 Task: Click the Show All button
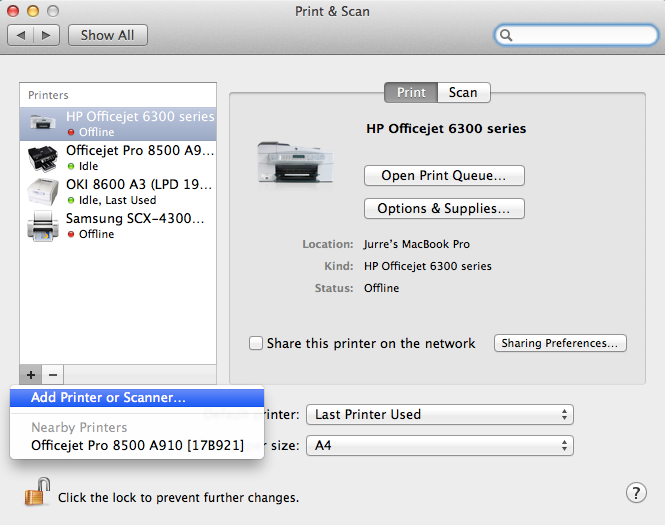pyautogui.click(x=108, y=35)
